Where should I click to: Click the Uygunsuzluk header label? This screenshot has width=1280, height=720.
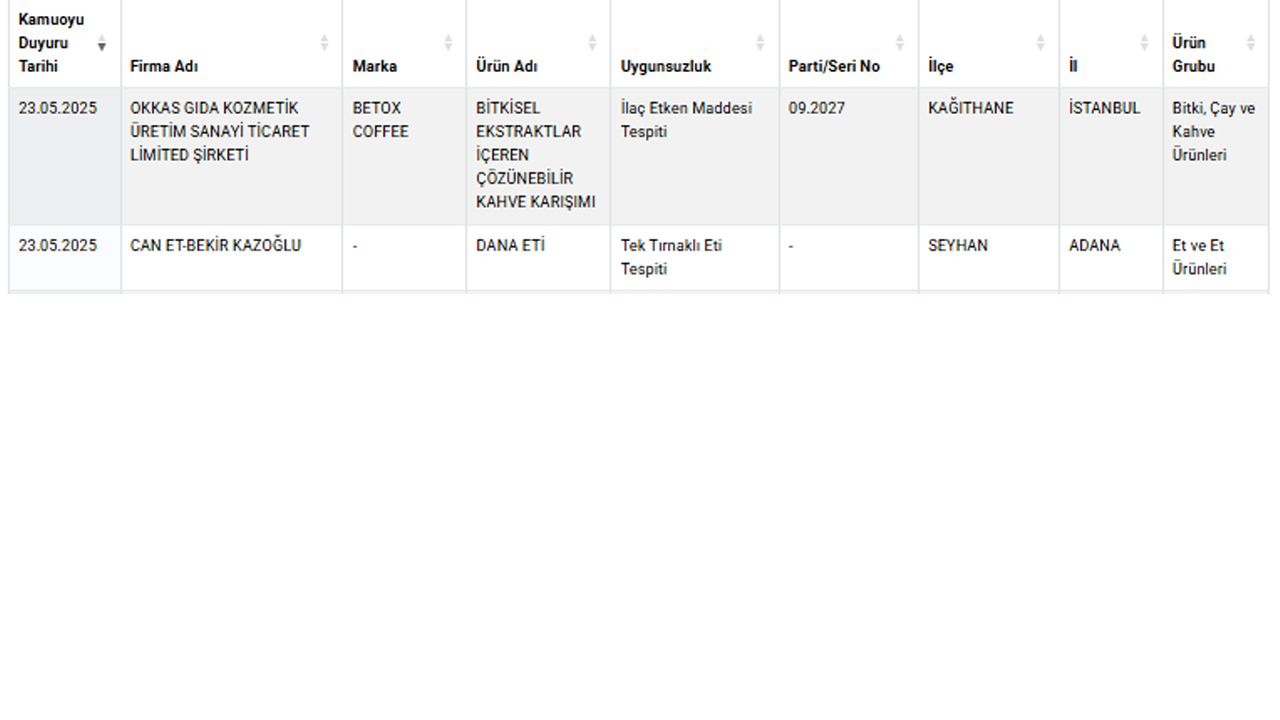pos(666,67)
